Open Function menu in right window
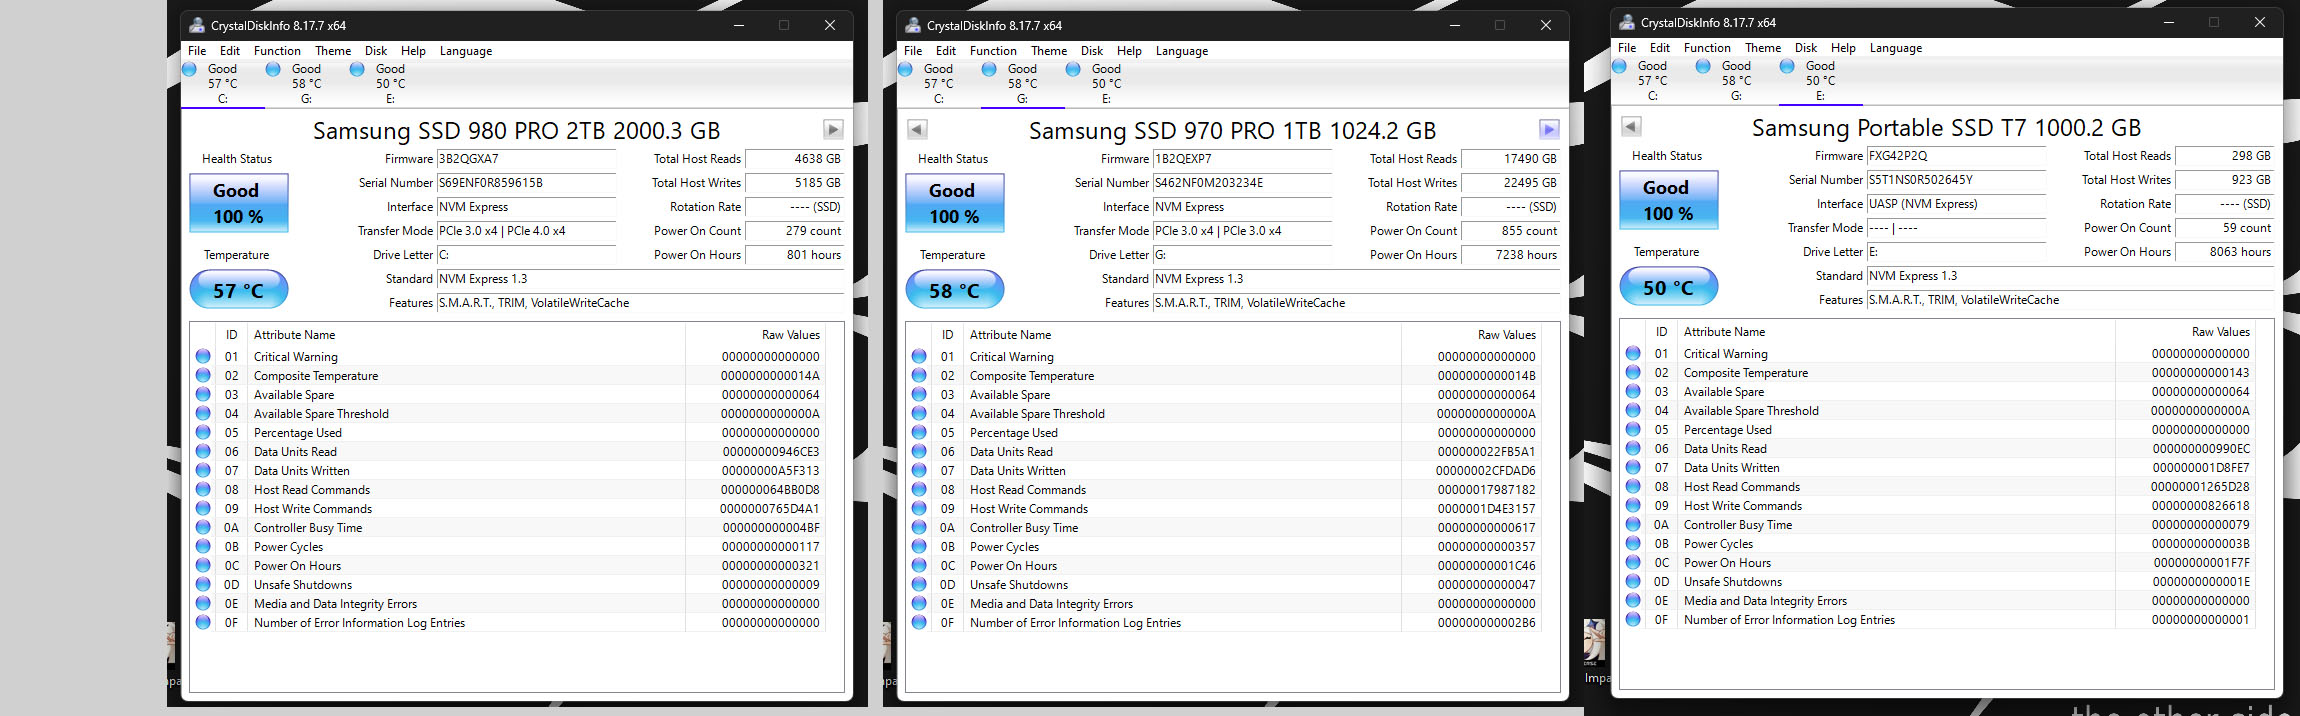Viewport: 2300px width, 716px height. [x=1707, y=48]
